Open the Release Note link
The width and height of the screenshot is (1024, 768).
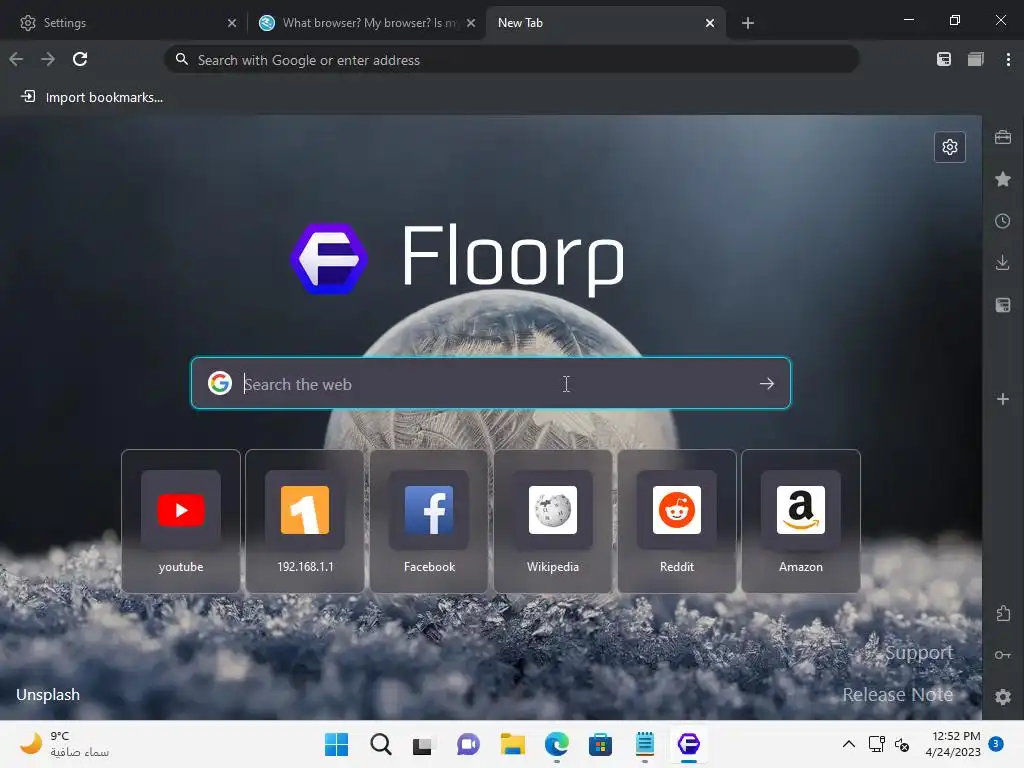[897, 694]
